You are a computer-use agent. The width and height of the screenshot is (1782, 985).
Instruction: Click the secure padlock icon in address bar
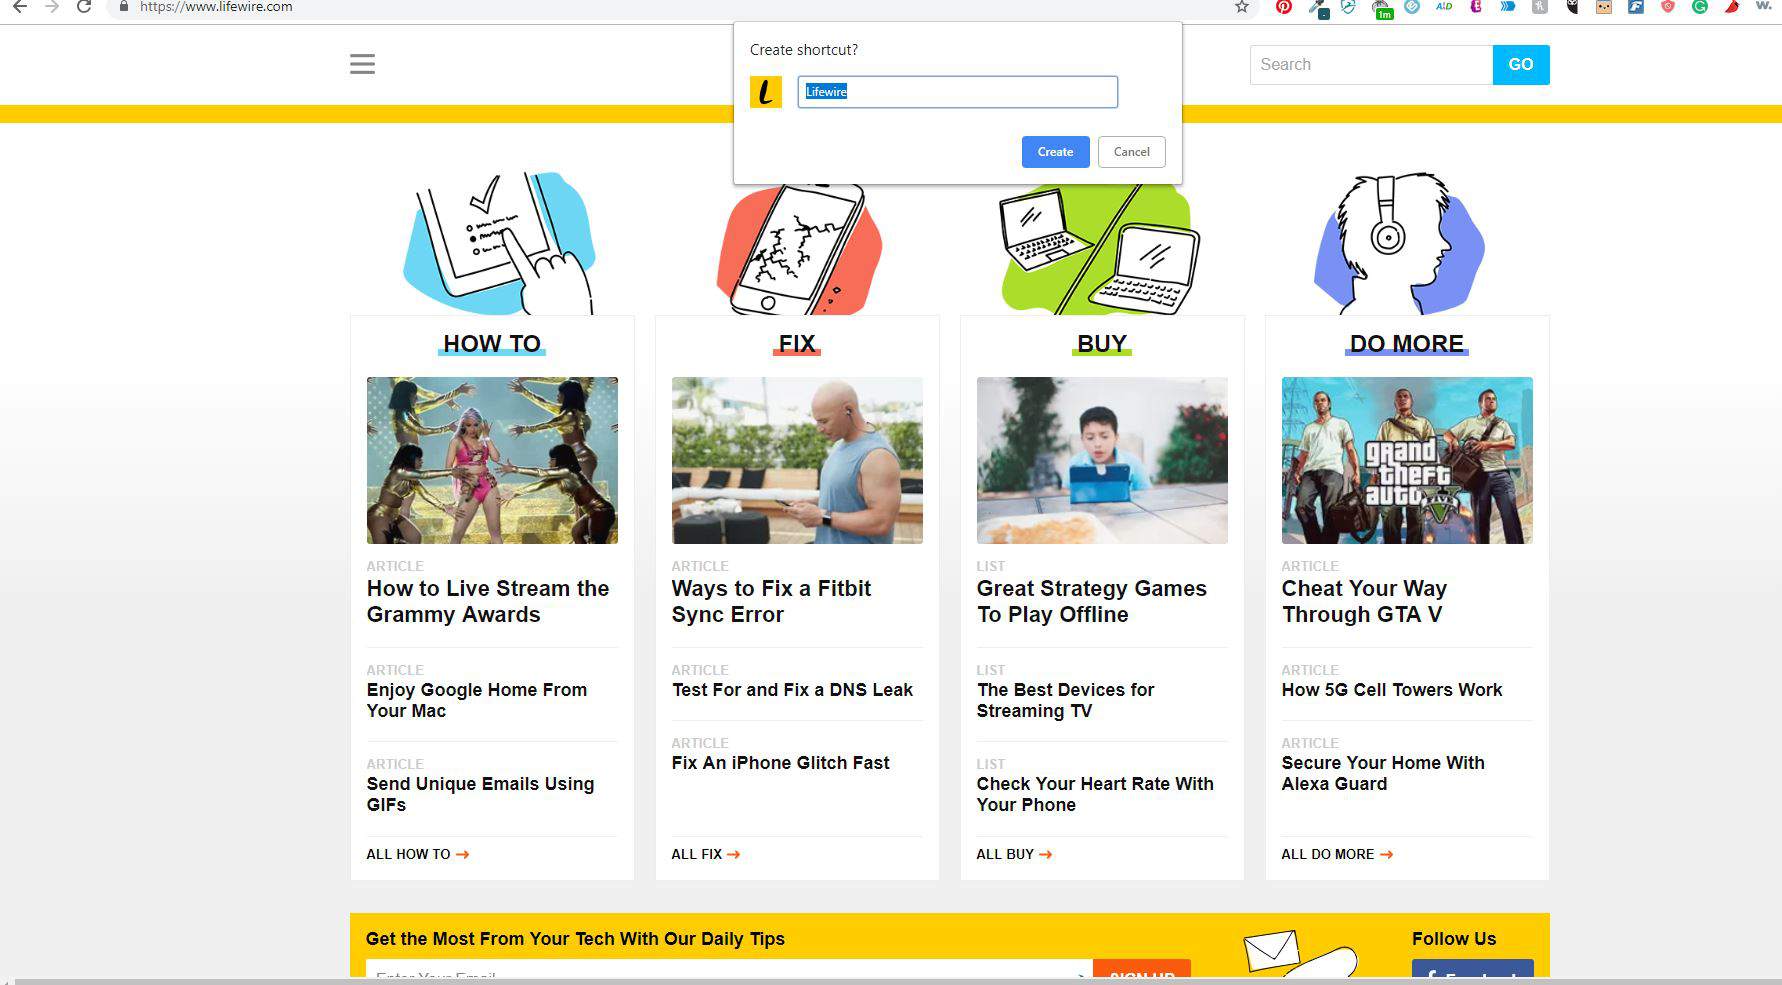123,6
